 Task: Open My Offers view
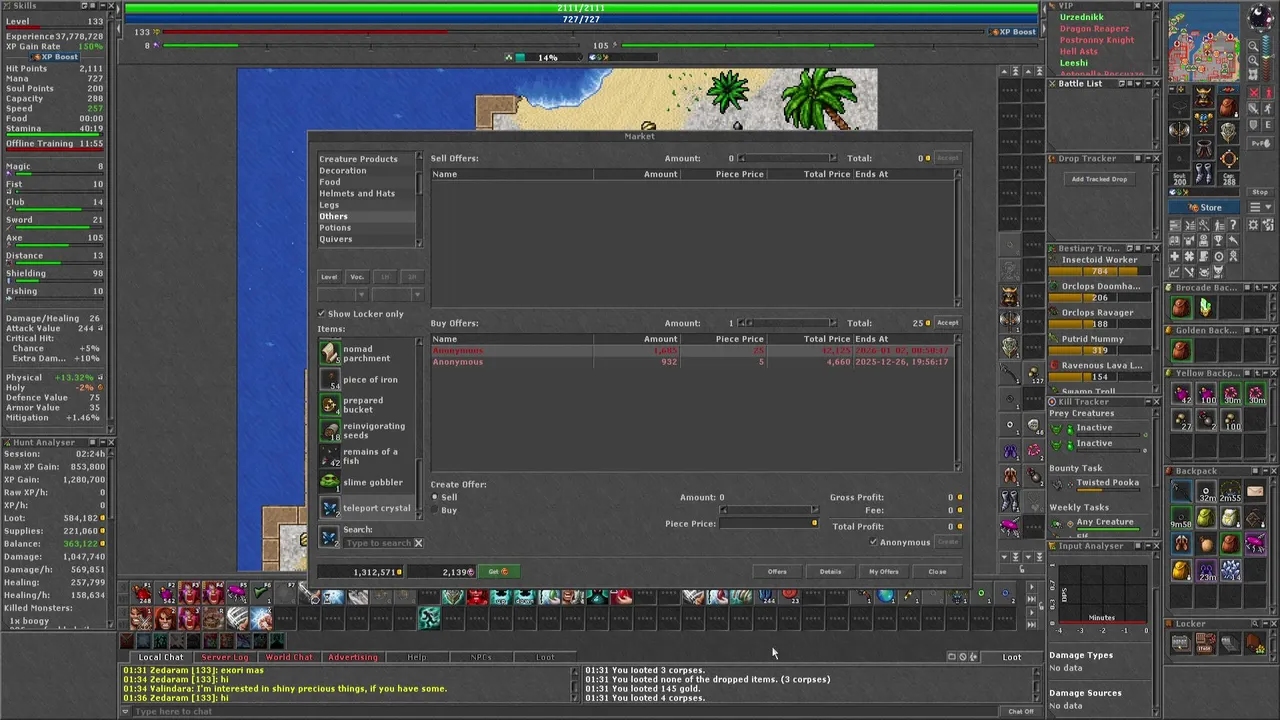tap(883, 572)
